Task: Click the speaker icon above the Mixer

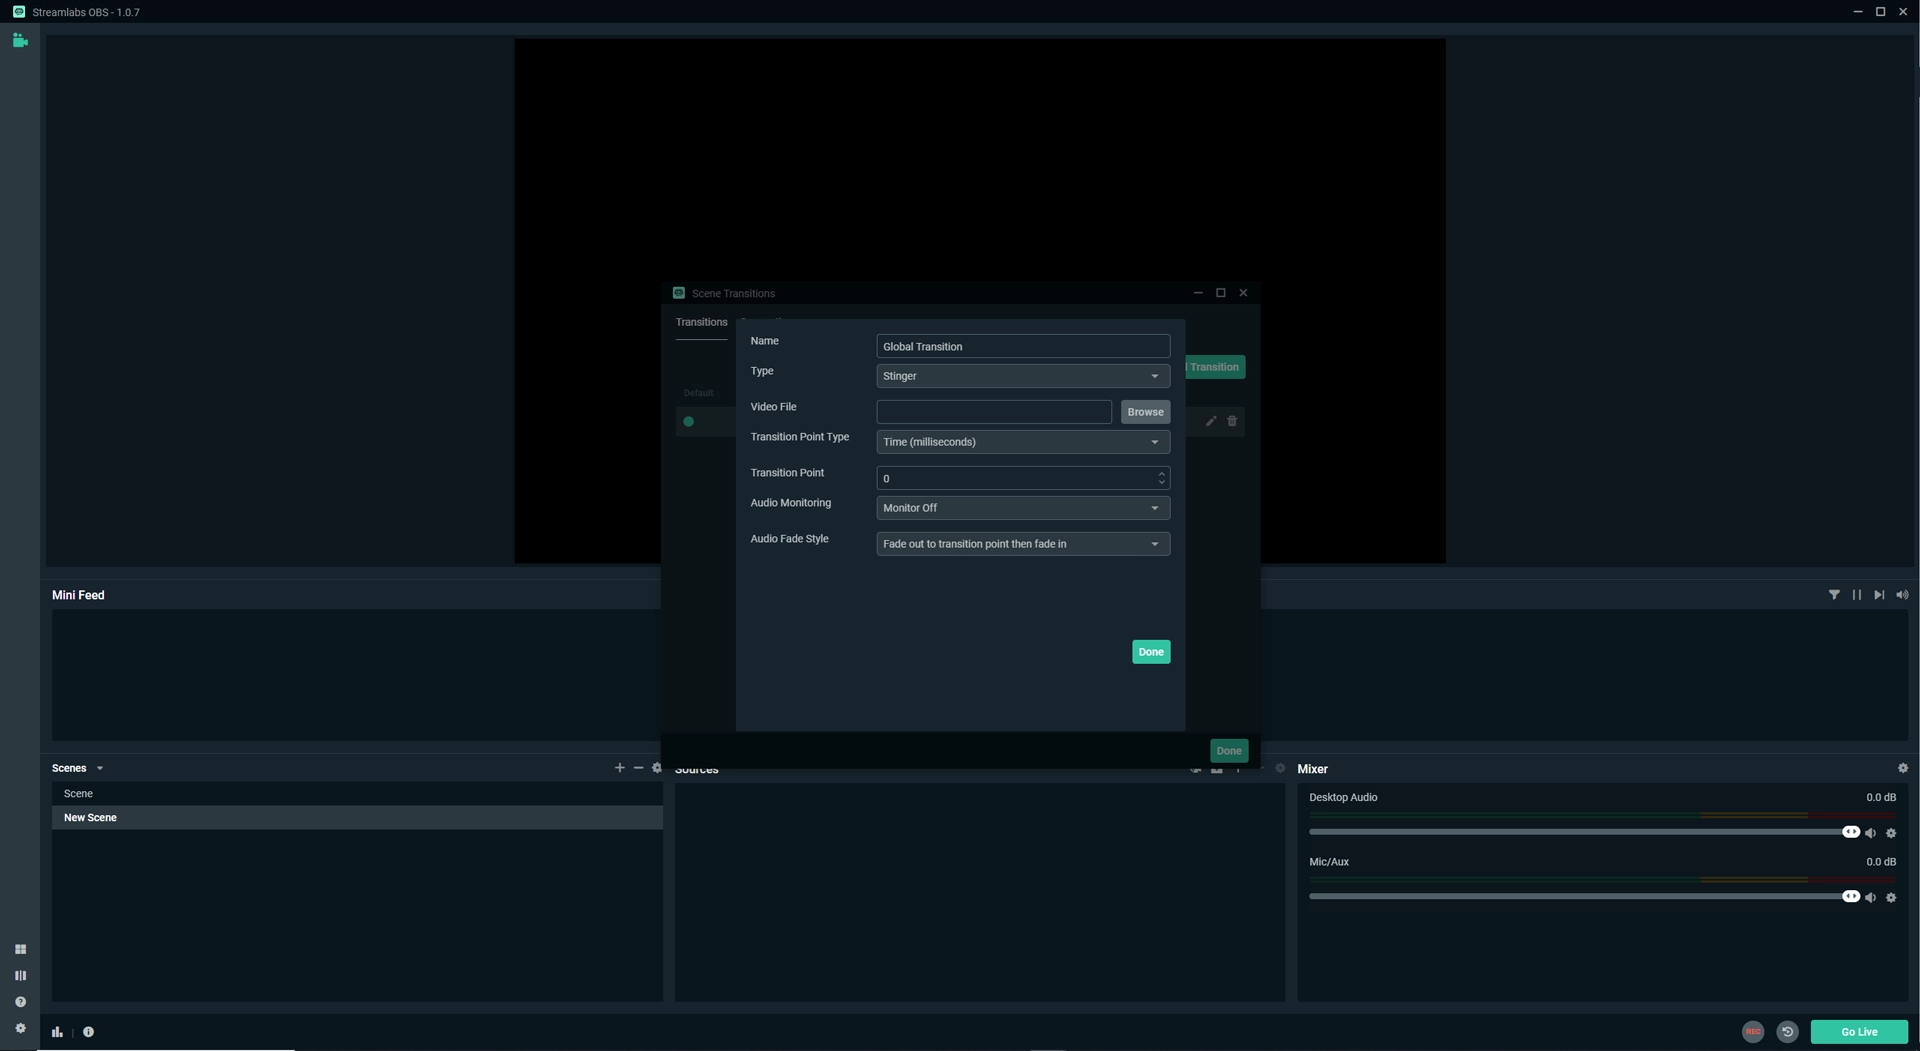Action: pyautogui.click(x=1902, y=594)
